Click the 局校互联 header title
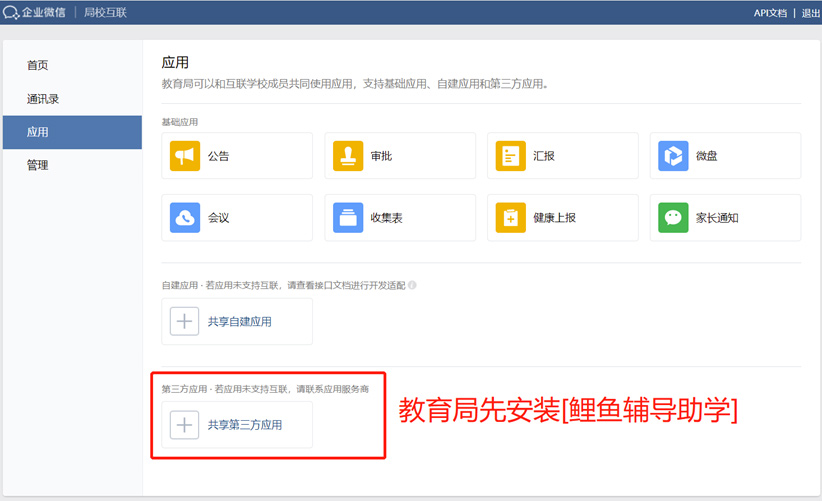Image resolution: width=822 pixels, height=501 pixels. pyautogui.click(x=105, y=13)
